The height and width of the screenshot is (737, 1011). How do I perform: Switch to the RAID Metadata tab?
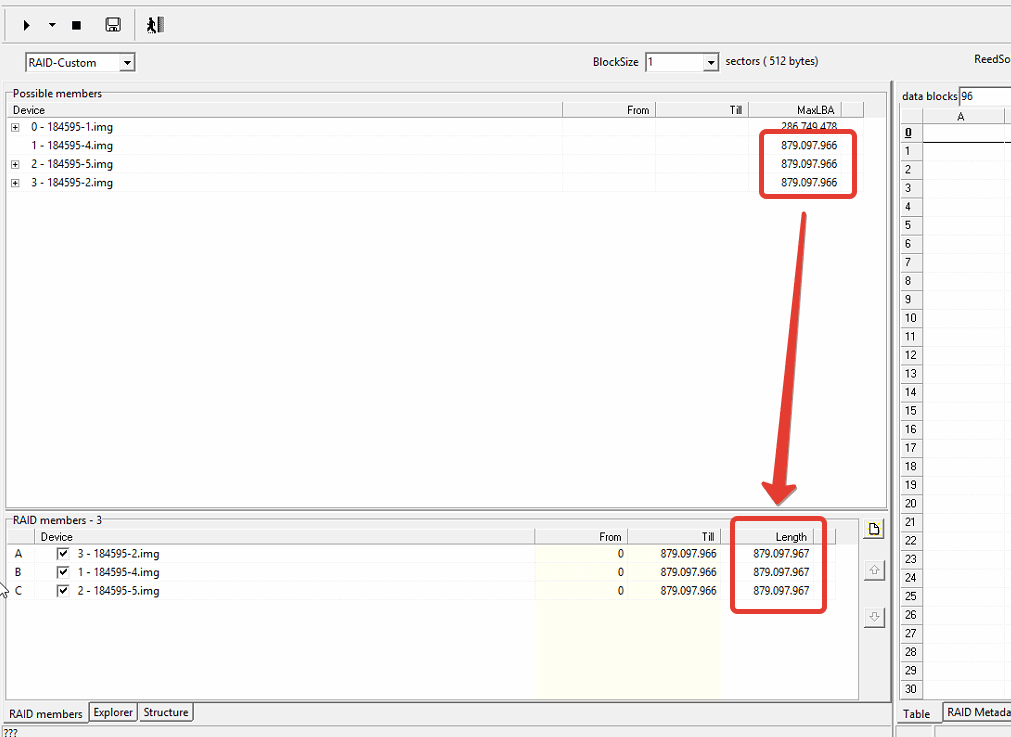click(x=977, y=712)
